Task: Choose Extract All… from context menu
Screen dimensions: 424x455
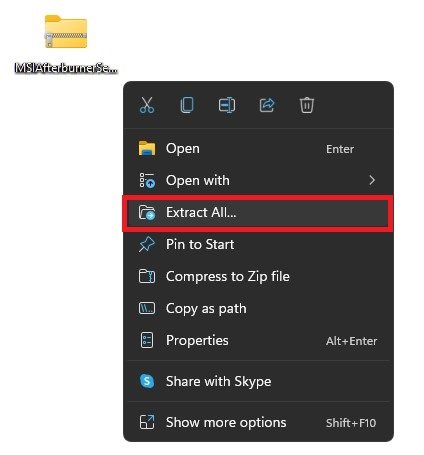Action: coord(258,213)
